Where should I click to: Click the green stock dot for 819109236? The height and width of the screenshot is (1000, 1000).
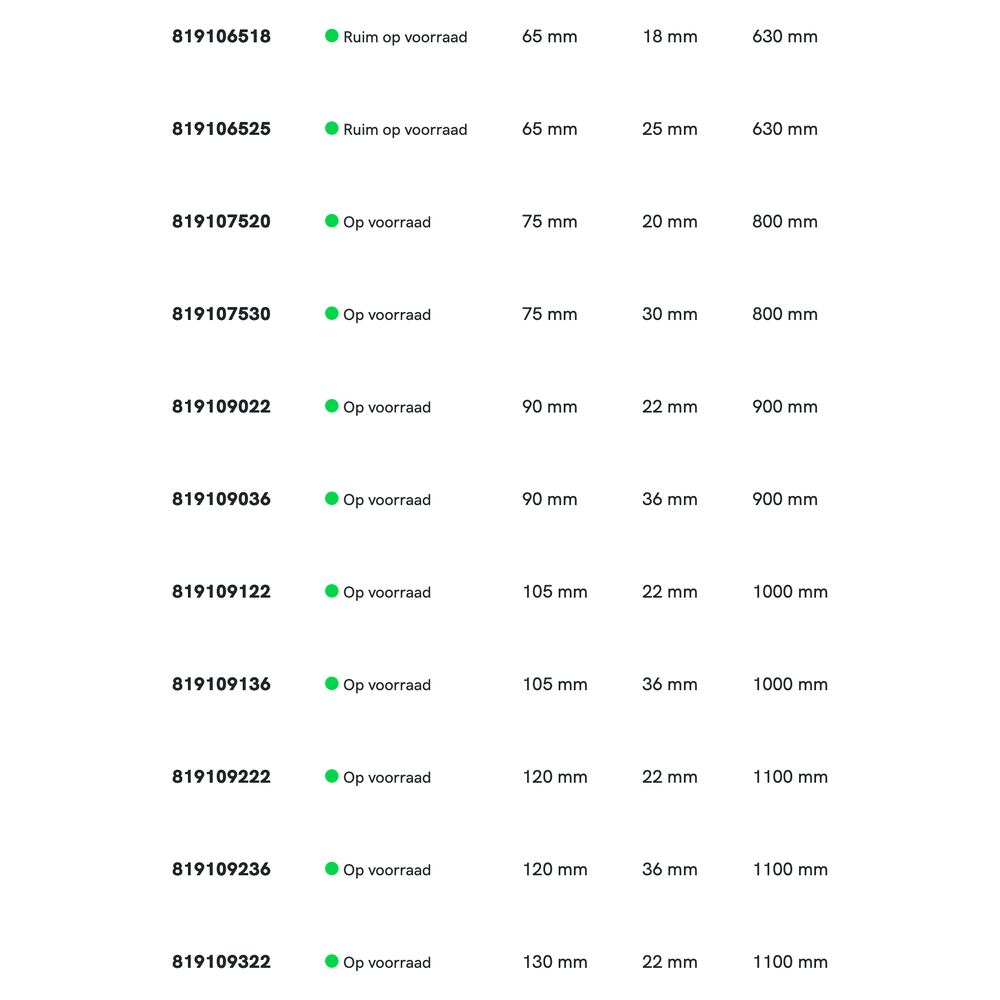point(332,869)
